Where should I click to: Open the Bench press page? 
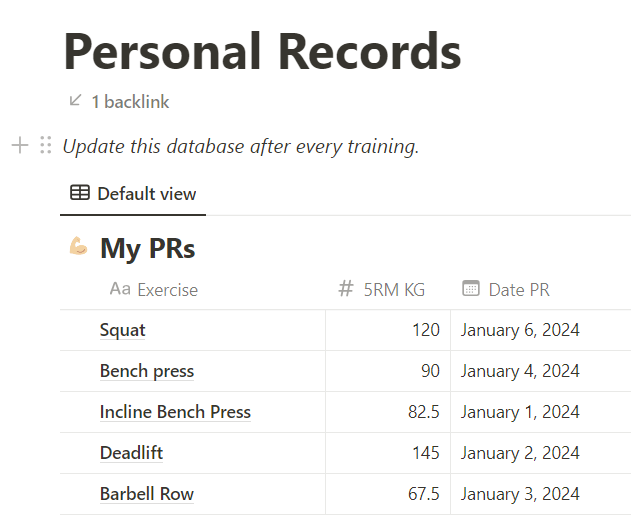[146, 371]
